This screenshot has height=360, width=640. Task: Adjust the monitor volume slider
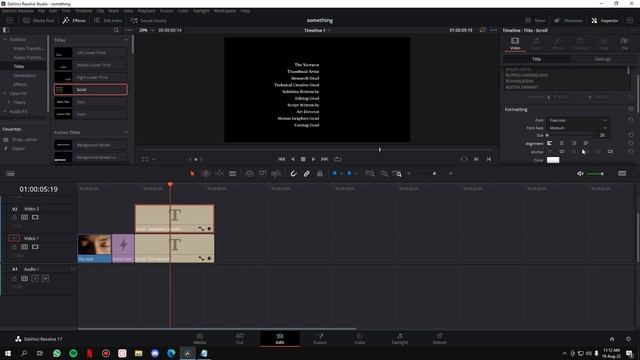coord(596,173)
